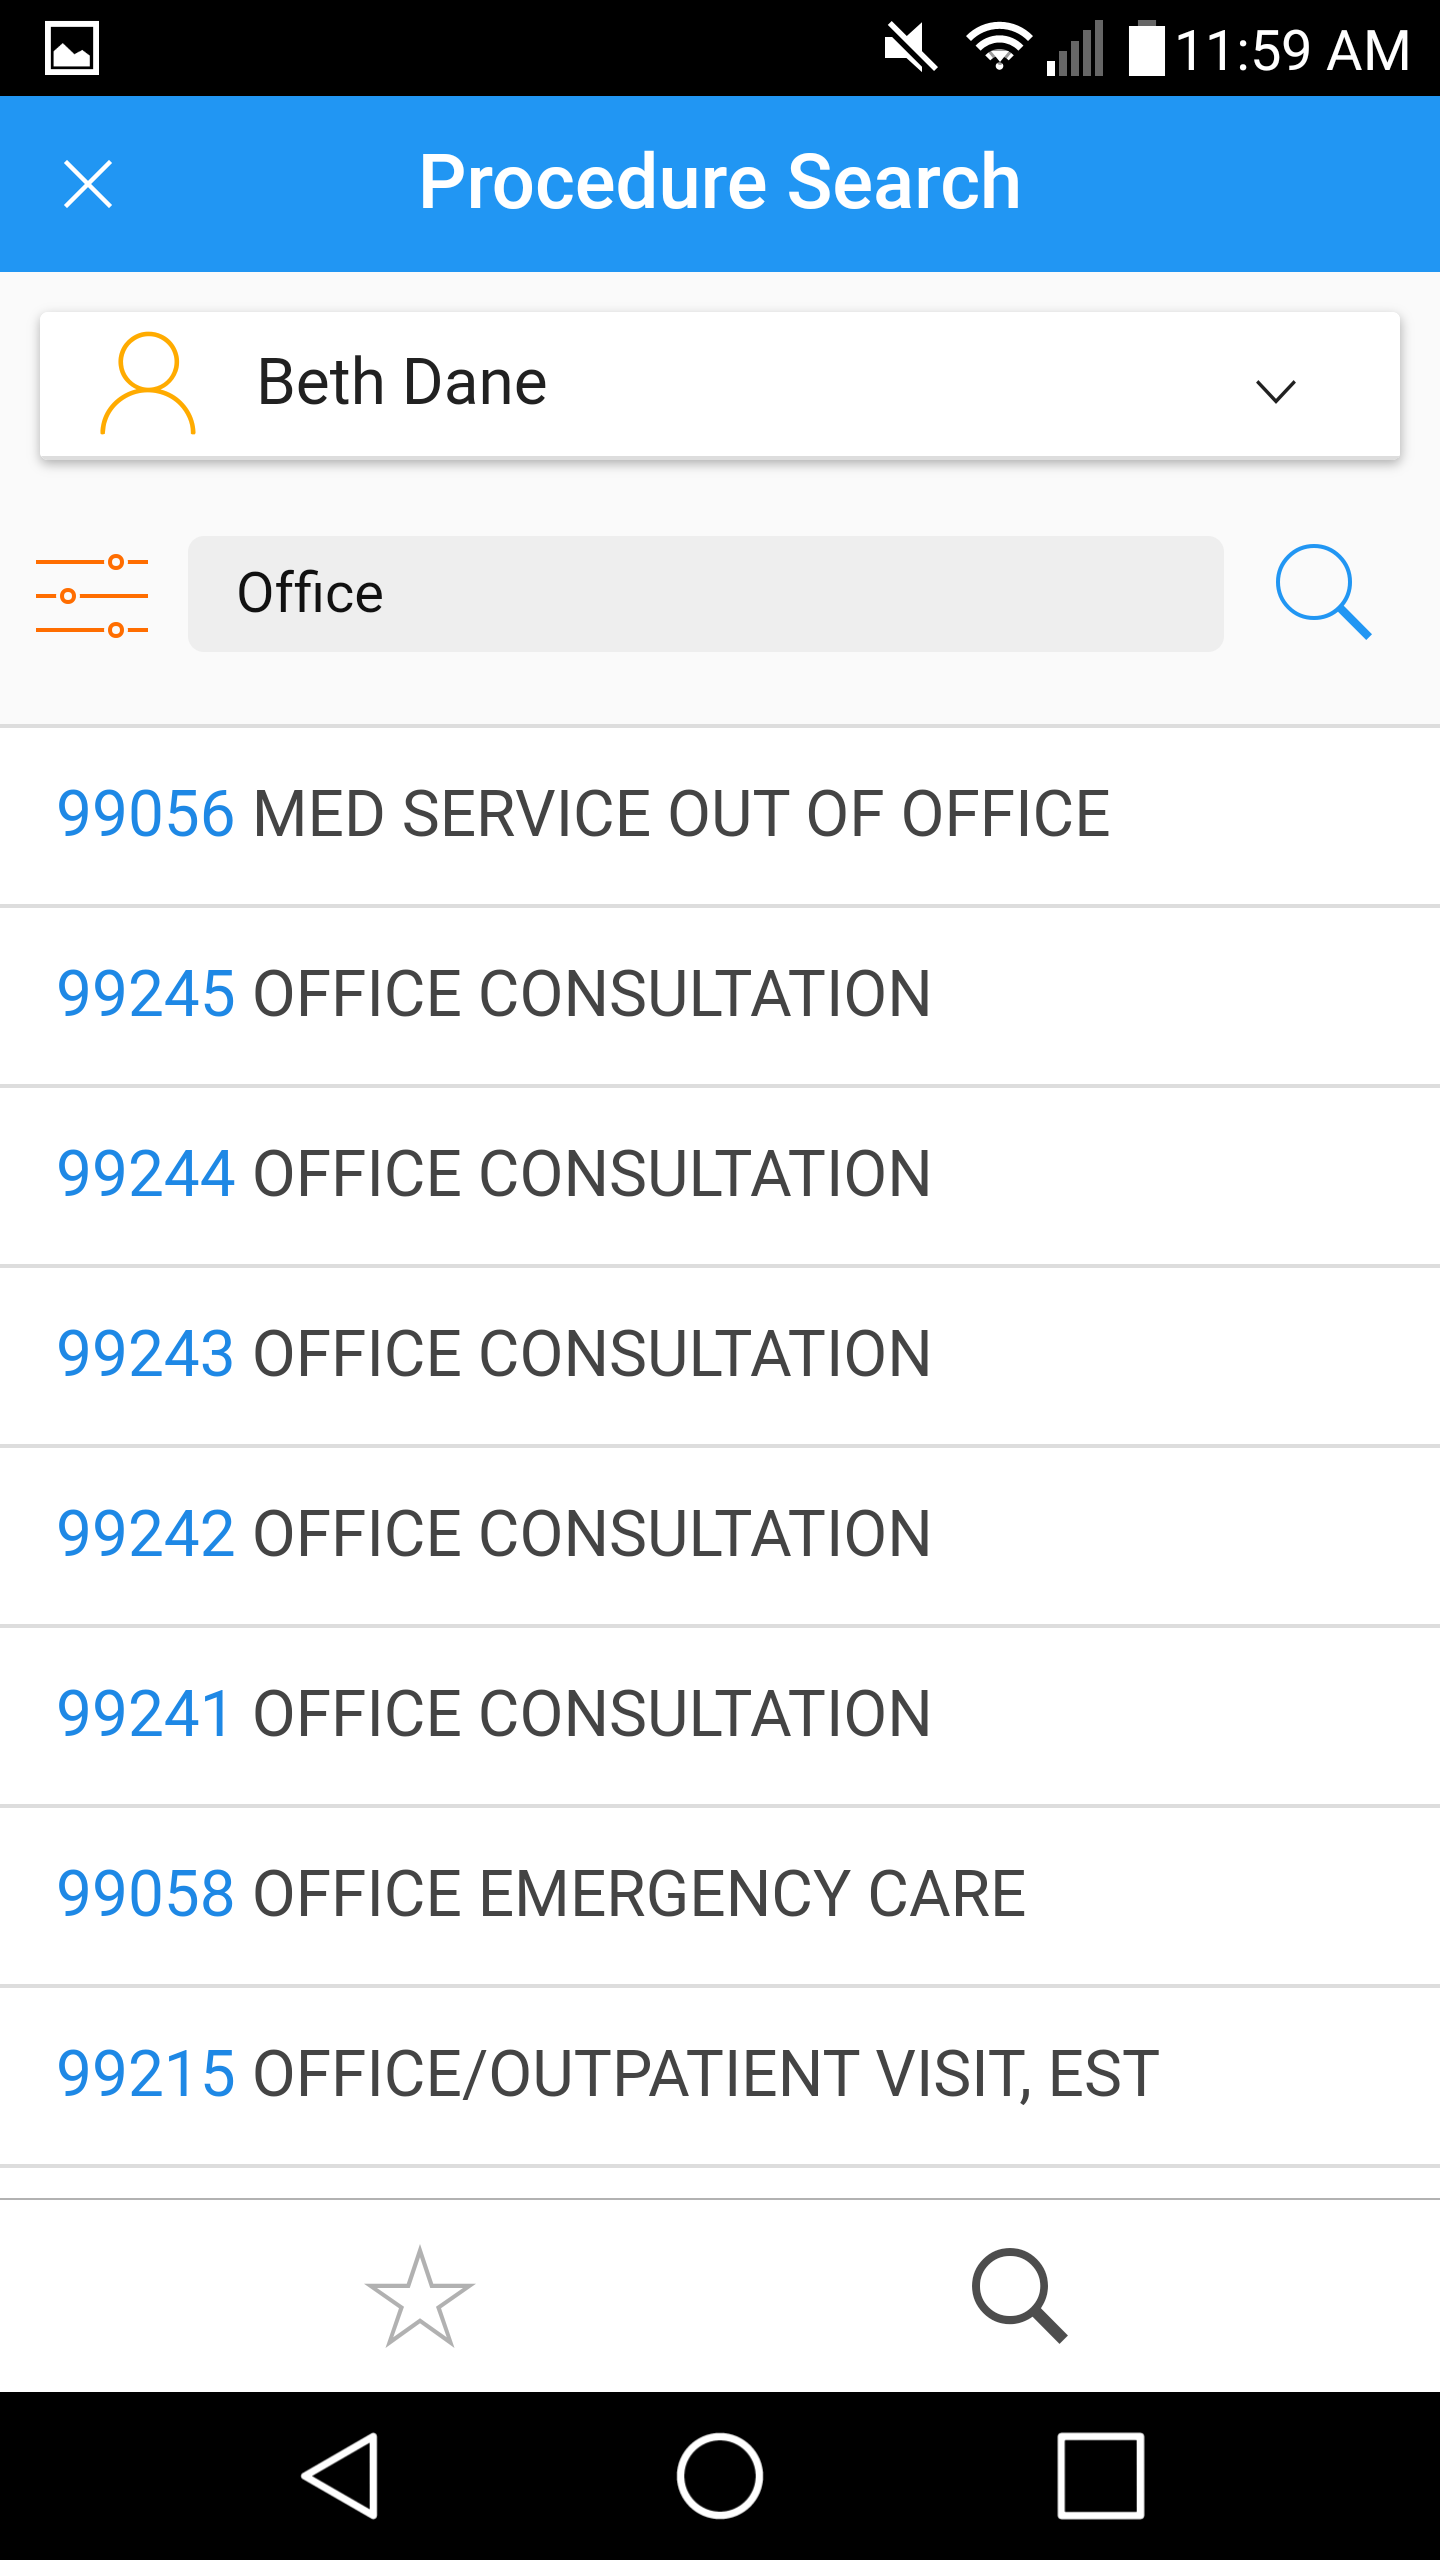Select 99058 OFFICE EMERGENCY CARE
This screenshot has height=2560, width=1440.
[720, 1896]
